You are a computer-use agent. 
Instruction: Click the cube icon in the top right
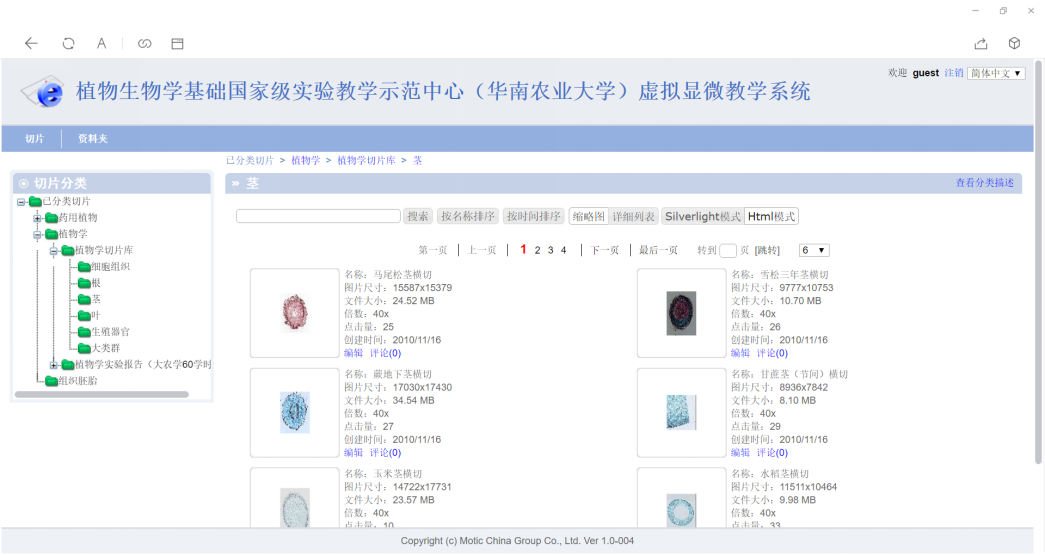pyautogui.click(x=1014, y=43)
